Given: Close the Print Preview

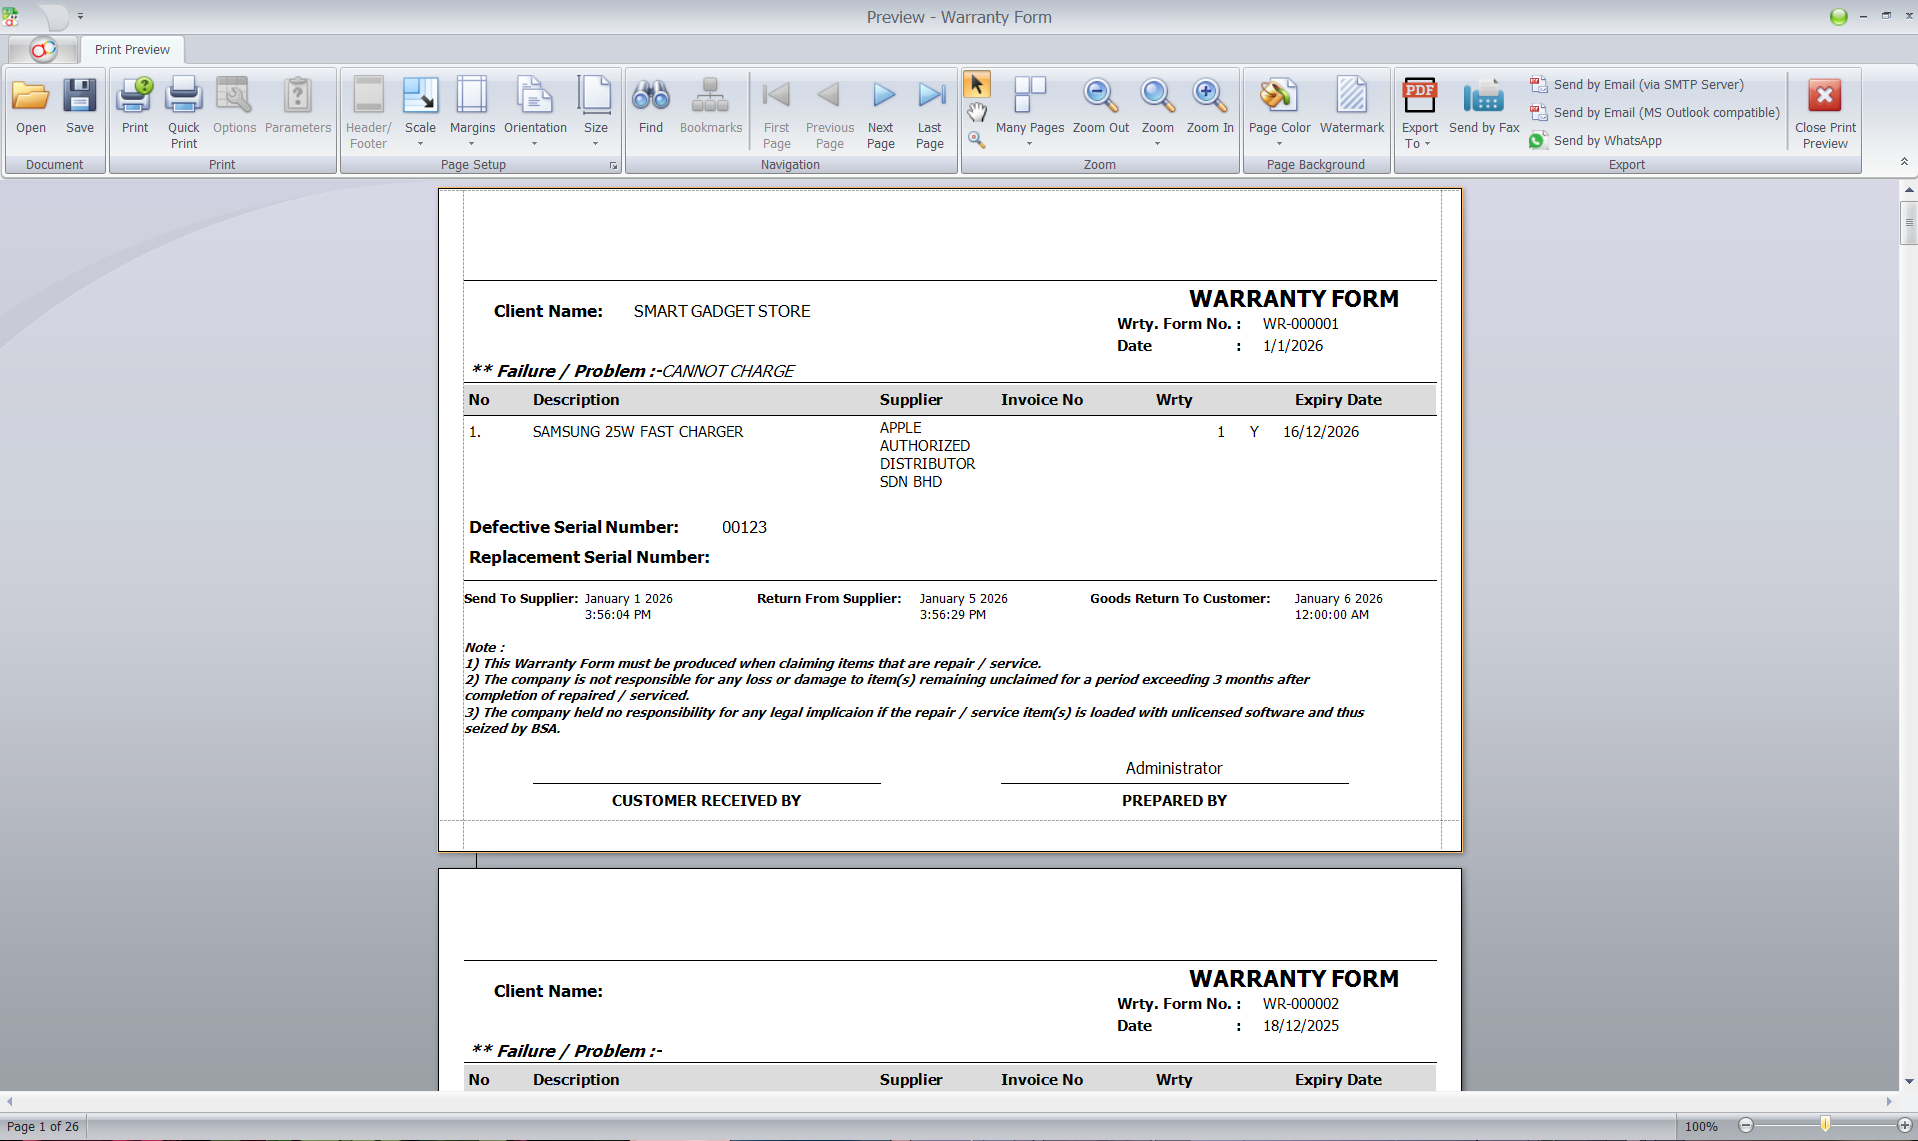Looking at the screenshot, I should click(x=1824, y=110).
